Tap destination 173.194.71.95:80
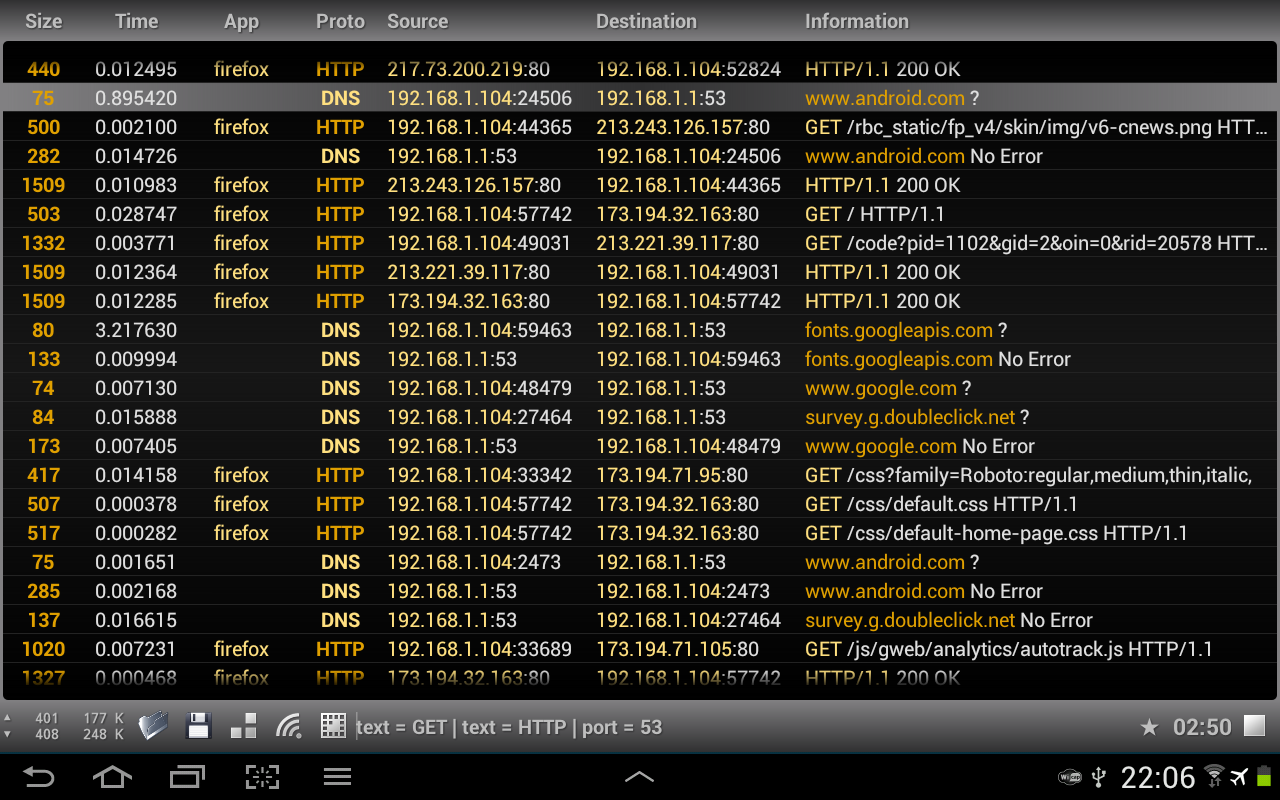 (672, 475)
